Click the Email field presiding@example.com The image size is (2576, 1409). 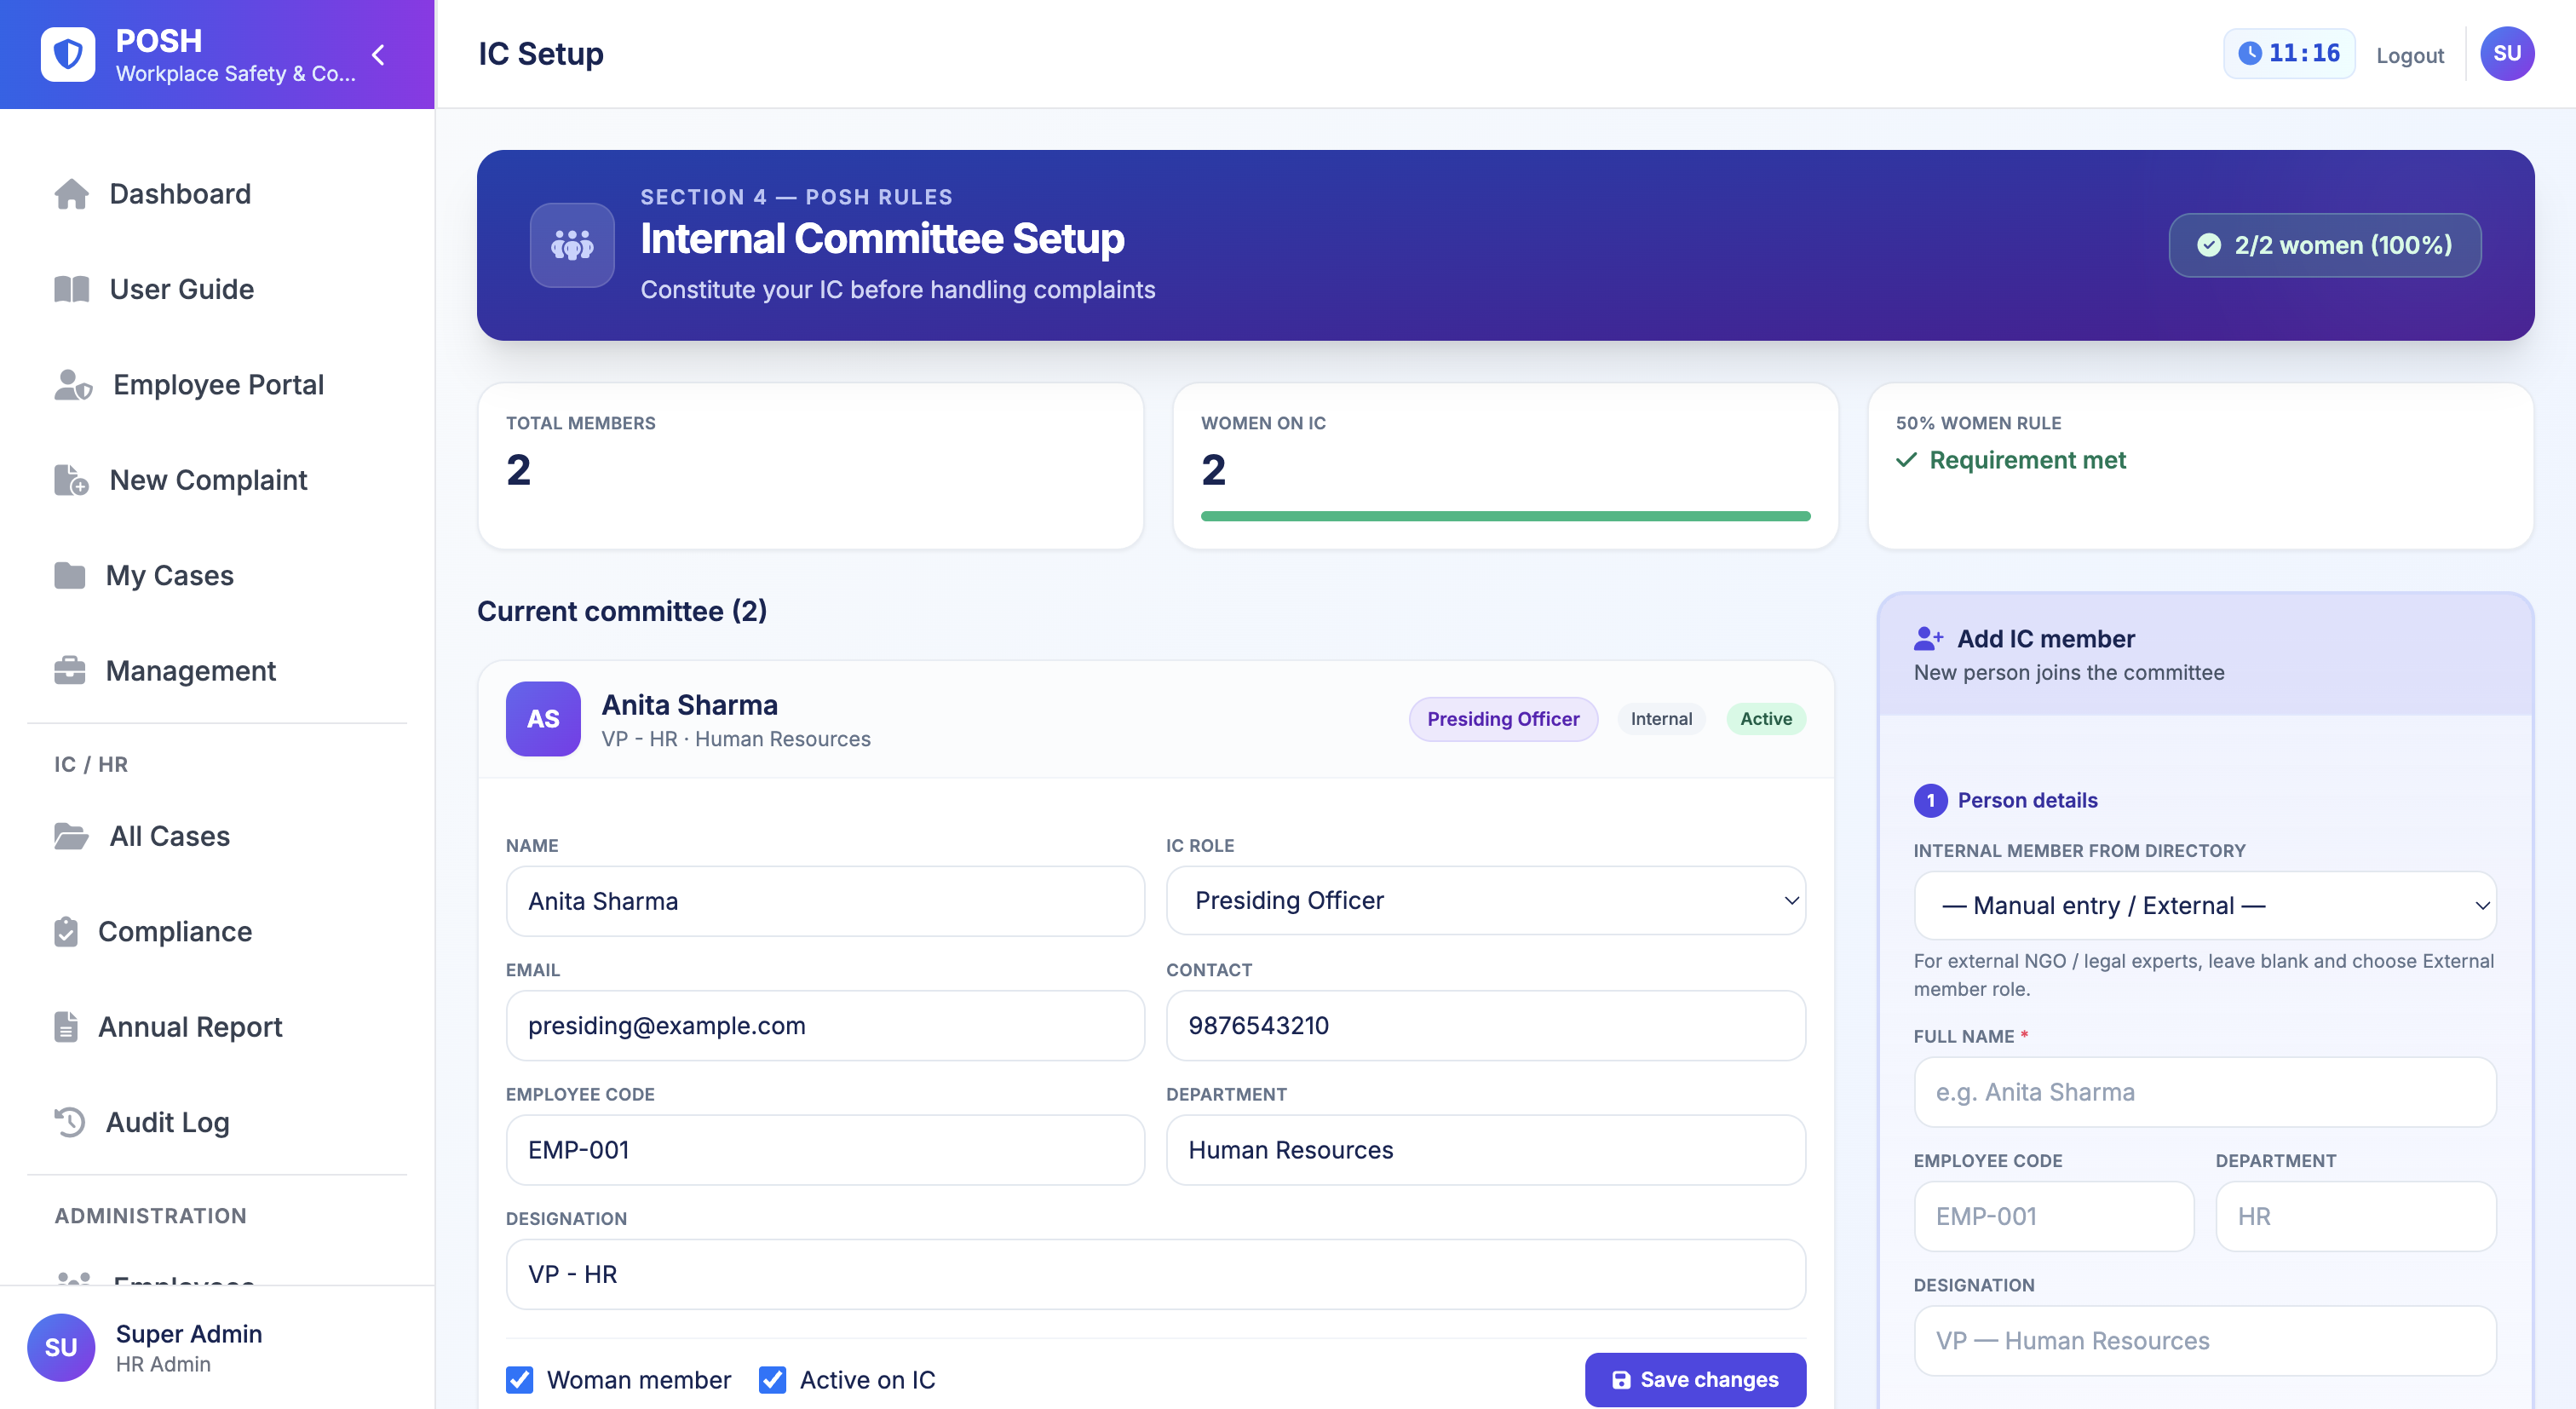click(825, 1025)
